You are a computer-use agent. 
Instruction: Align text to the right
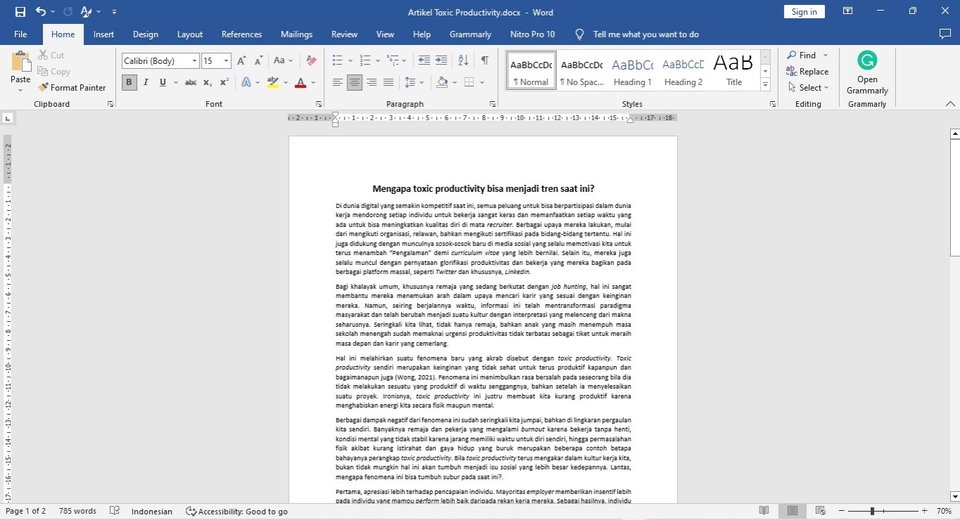click(x=371, y=82)
